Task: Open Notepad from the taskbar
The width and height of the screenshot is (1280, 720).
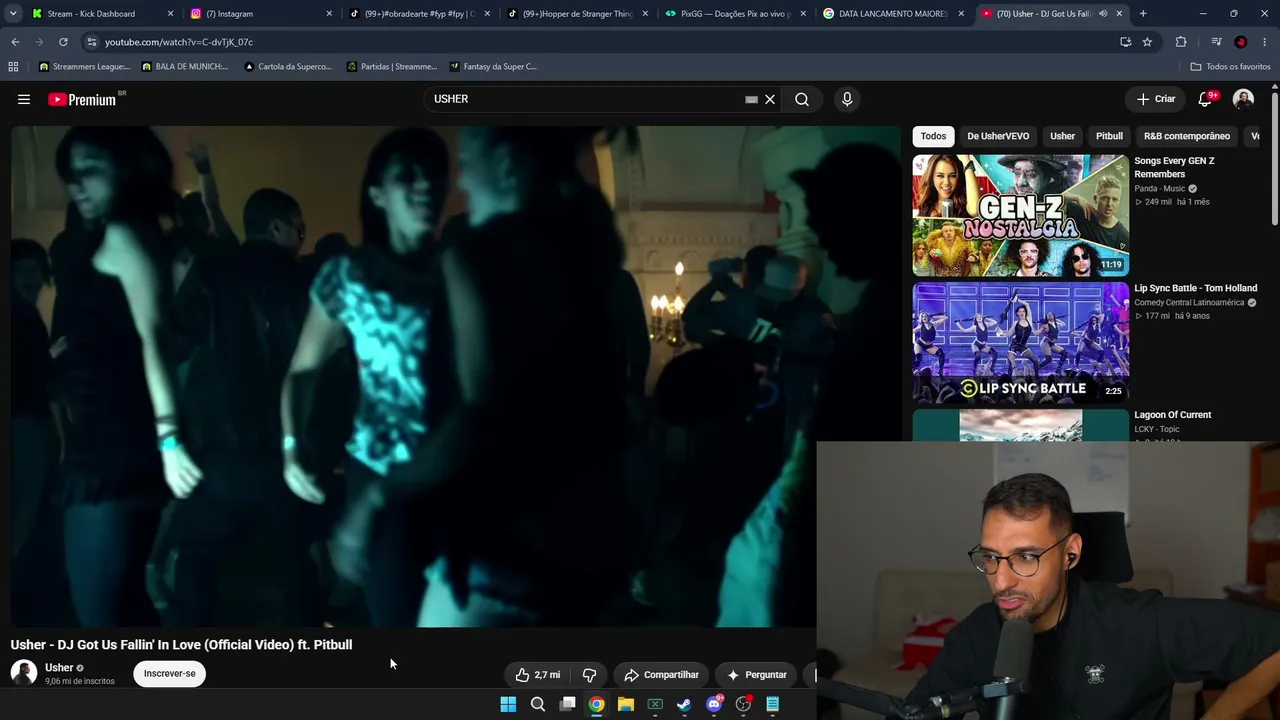Action: (772, 704)
